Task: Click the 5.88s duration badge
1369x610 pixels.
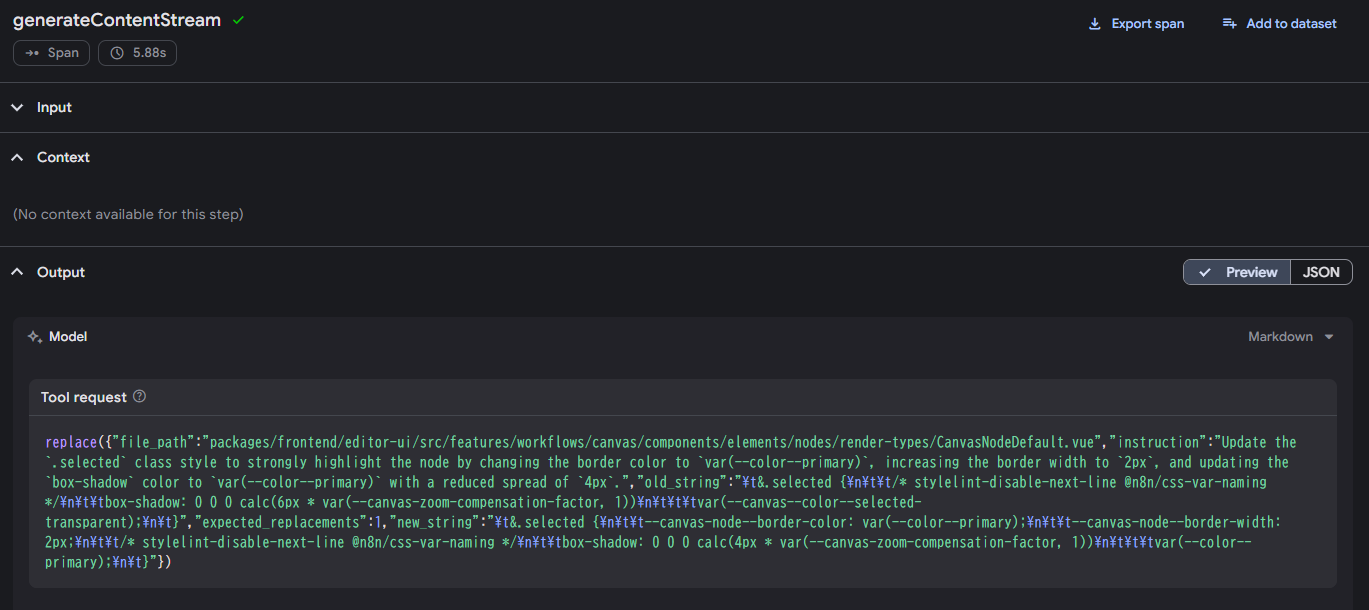Action: (x=137, y=53)
